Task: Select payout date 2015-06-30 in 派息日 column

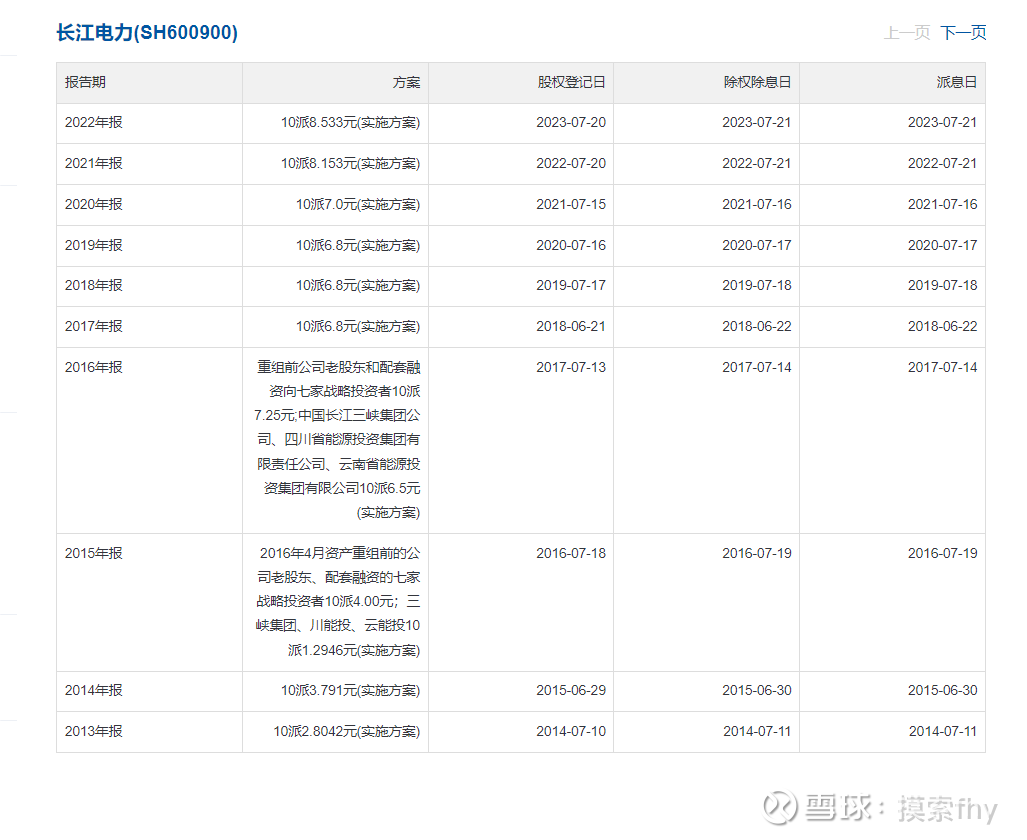Action: tap(943, 691)
